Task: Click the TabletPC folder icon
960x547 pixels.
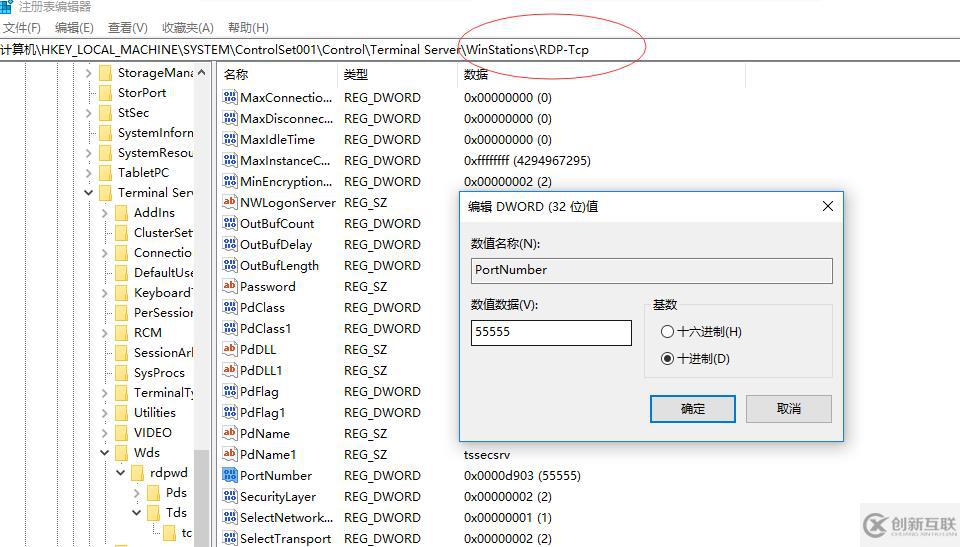Action: [x=105, y=173]
